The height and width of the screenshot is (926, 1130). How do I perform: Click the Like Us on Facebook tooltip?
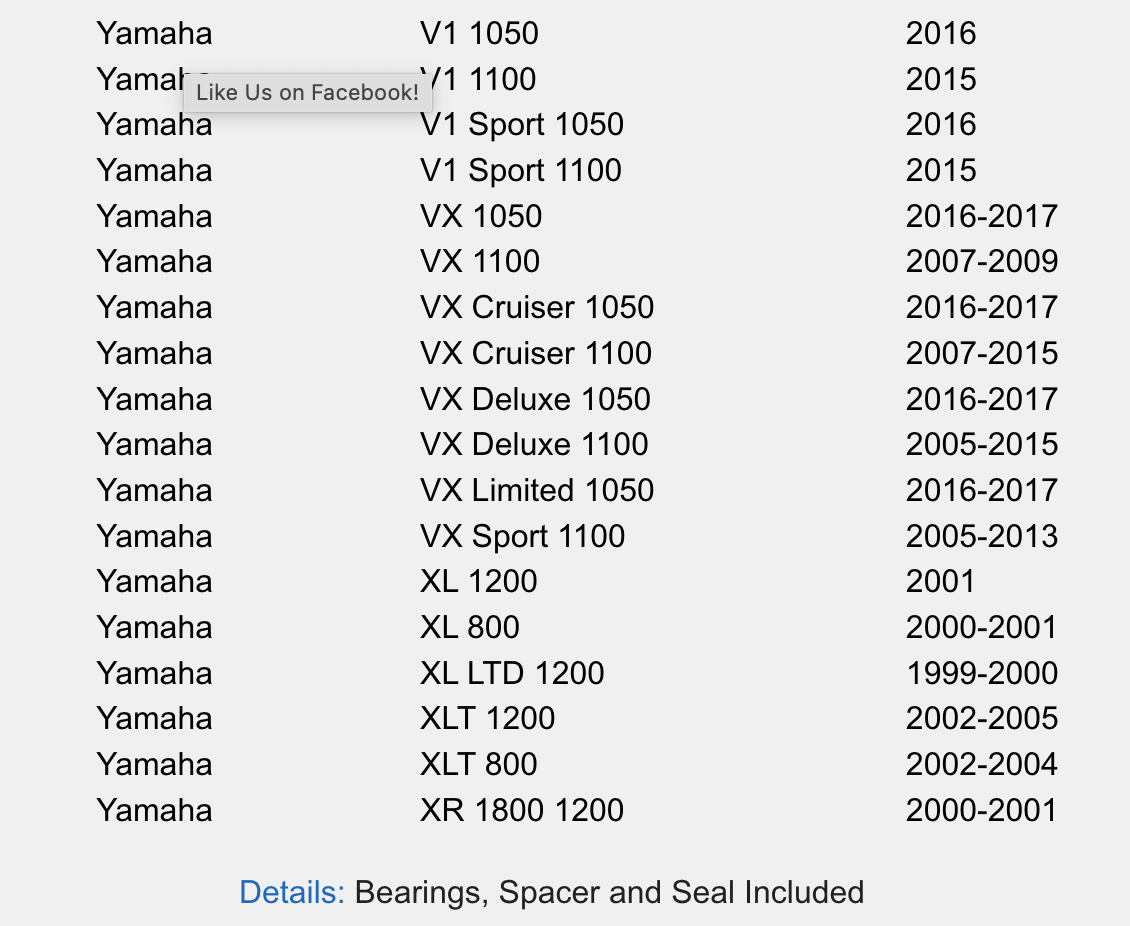pyautogui.click(x=308, y=92)
